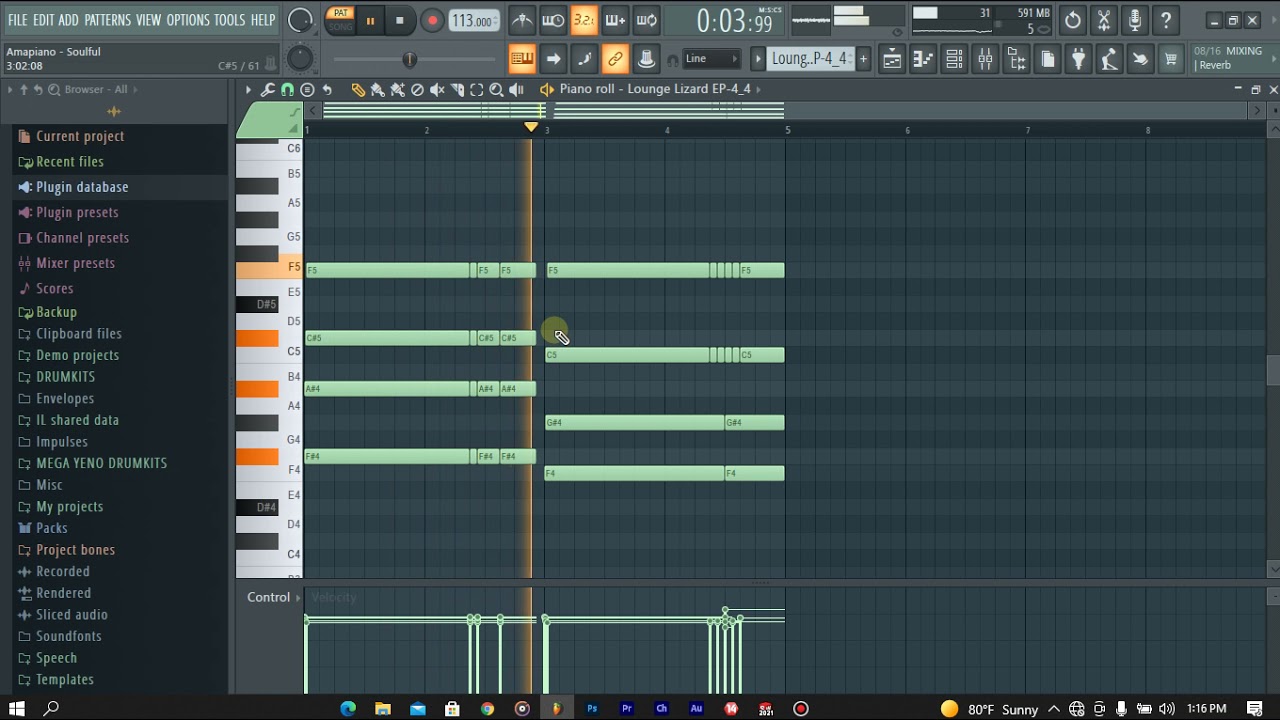Select the Slice tool in piano roll
Image resolution: width=1280 pixels, height=720 pixels.
457,90
